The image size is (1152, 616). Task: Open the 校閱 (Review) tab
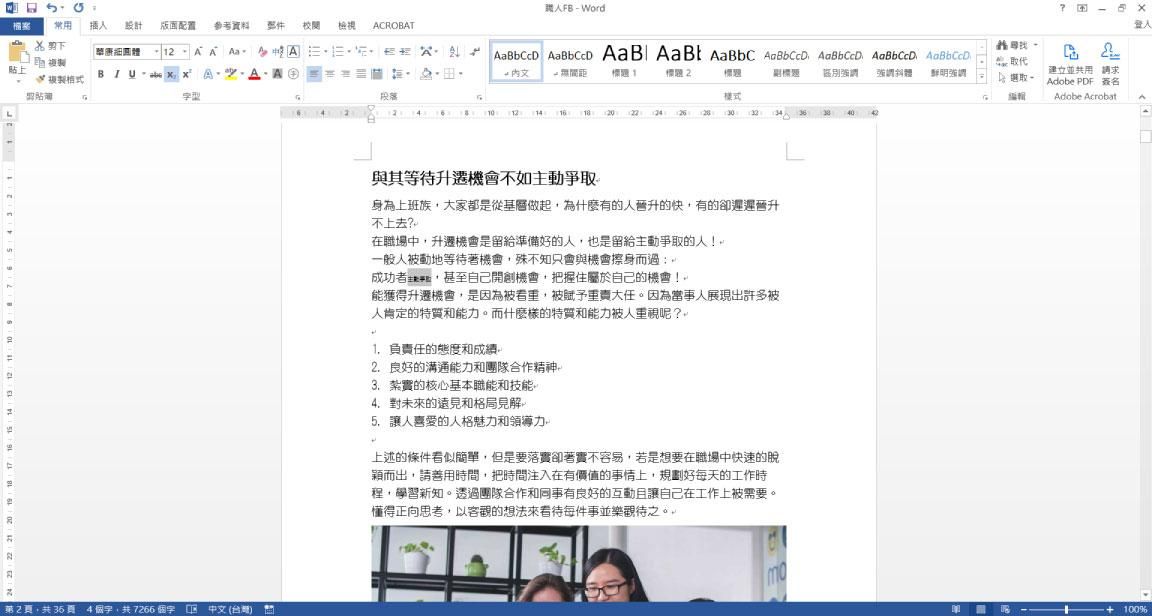point(311,25)
